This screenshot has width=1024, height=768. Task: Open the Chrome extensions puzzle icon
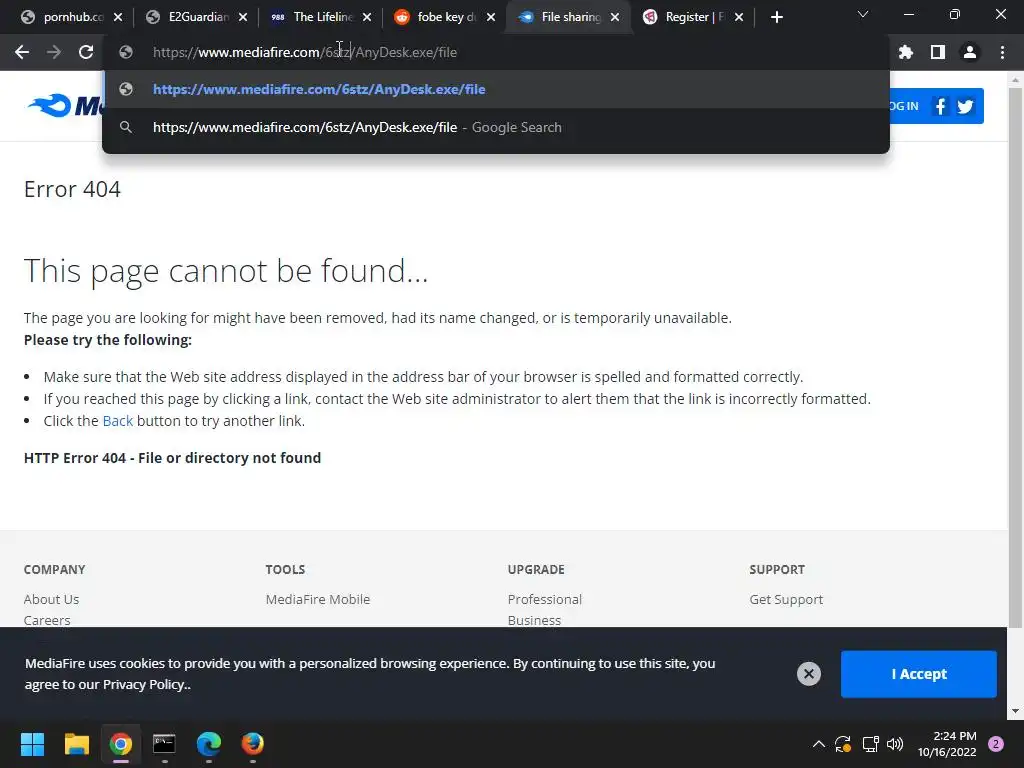coord(906,52)
